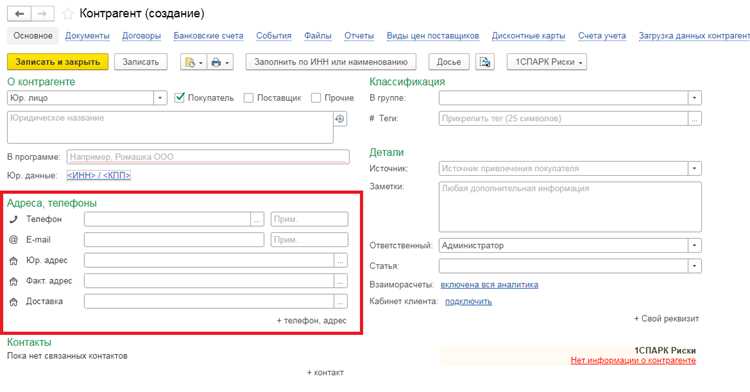Viewport: 750px width, 392px height.
Task: Open the Теги ellipsis button
Action: pos(695,119)
